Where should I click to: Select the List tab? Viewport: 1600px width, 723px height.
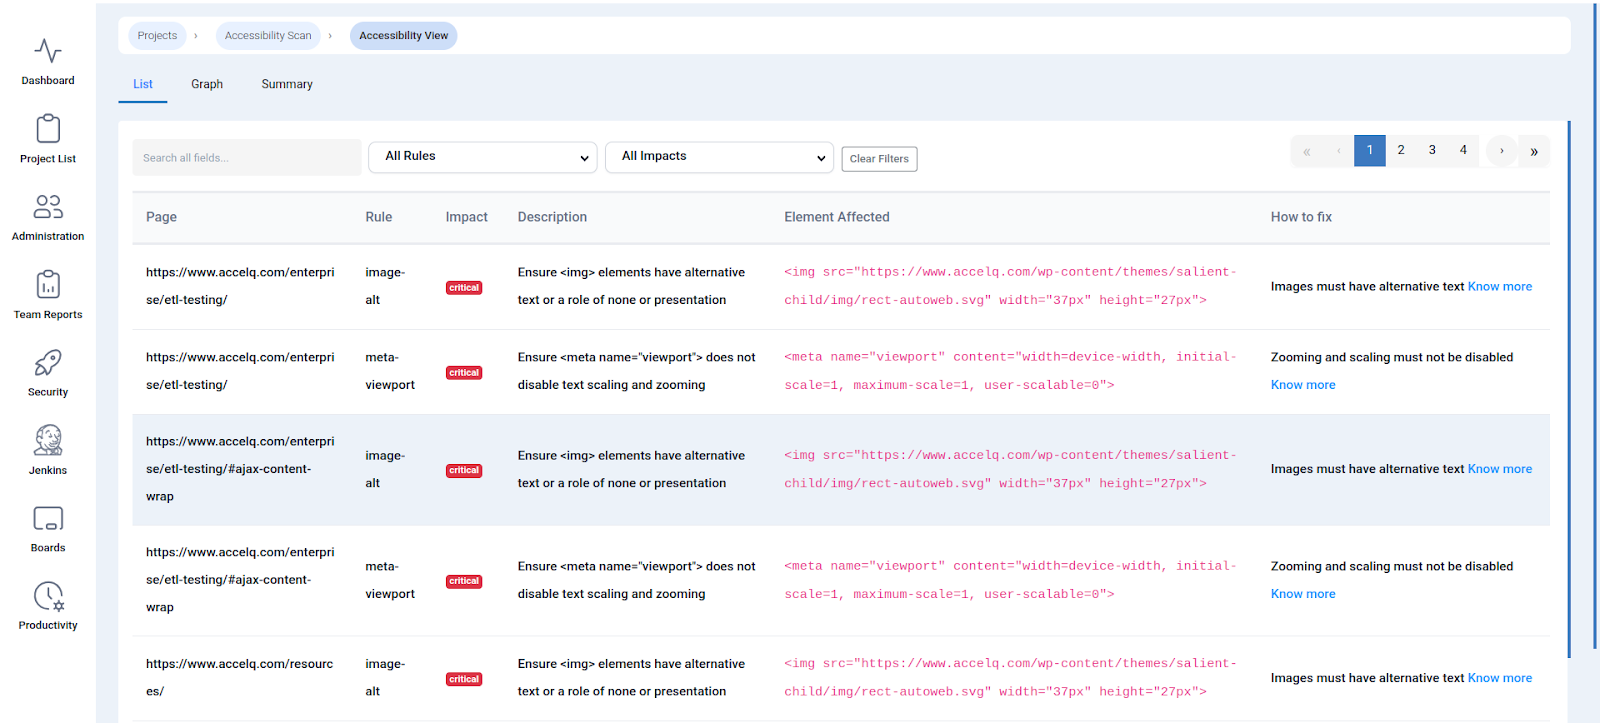pyautogui.click(x=143, y=85)
